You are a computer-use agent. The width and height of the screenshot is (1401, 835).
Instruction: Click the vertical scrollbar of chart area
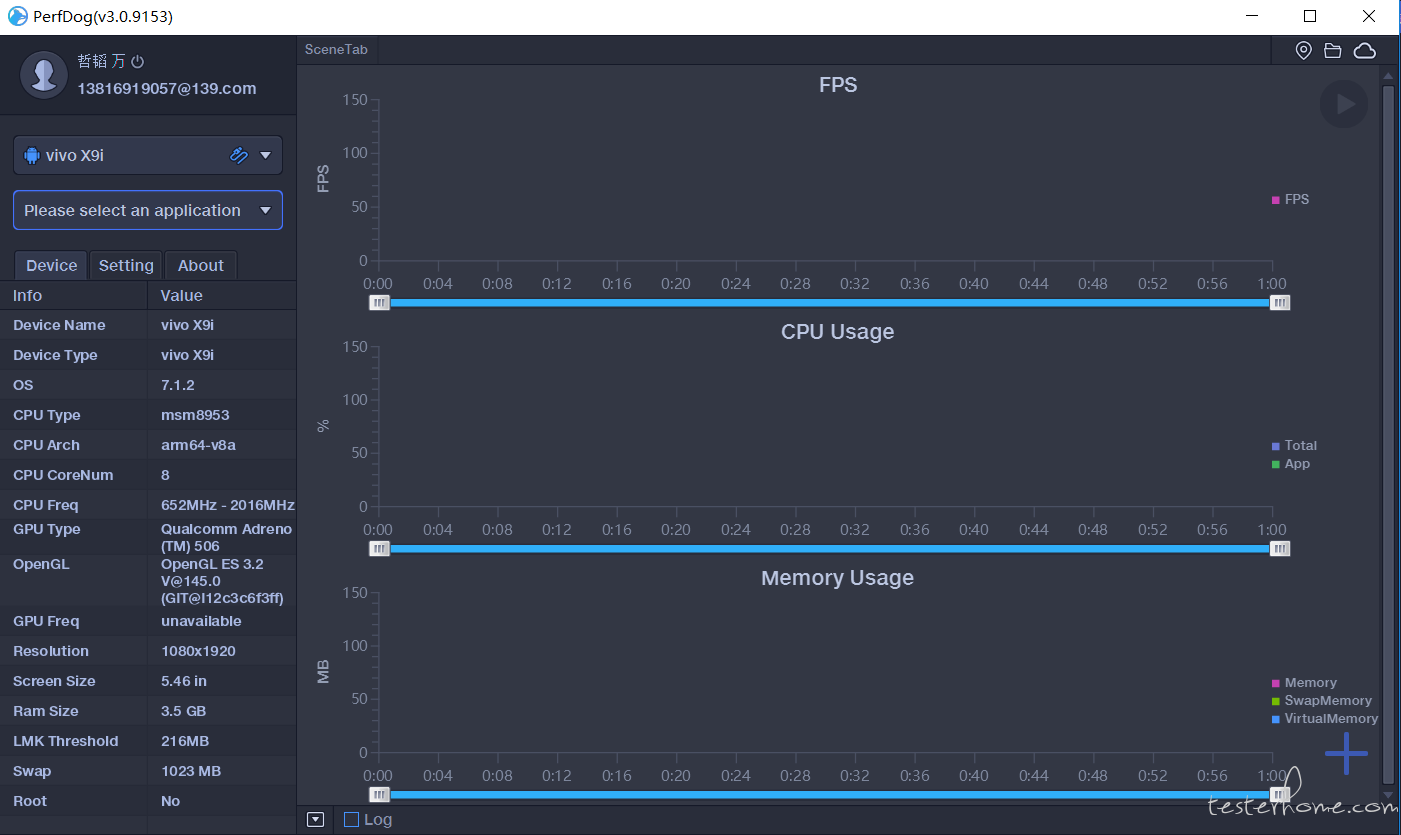coord(1388,430)
